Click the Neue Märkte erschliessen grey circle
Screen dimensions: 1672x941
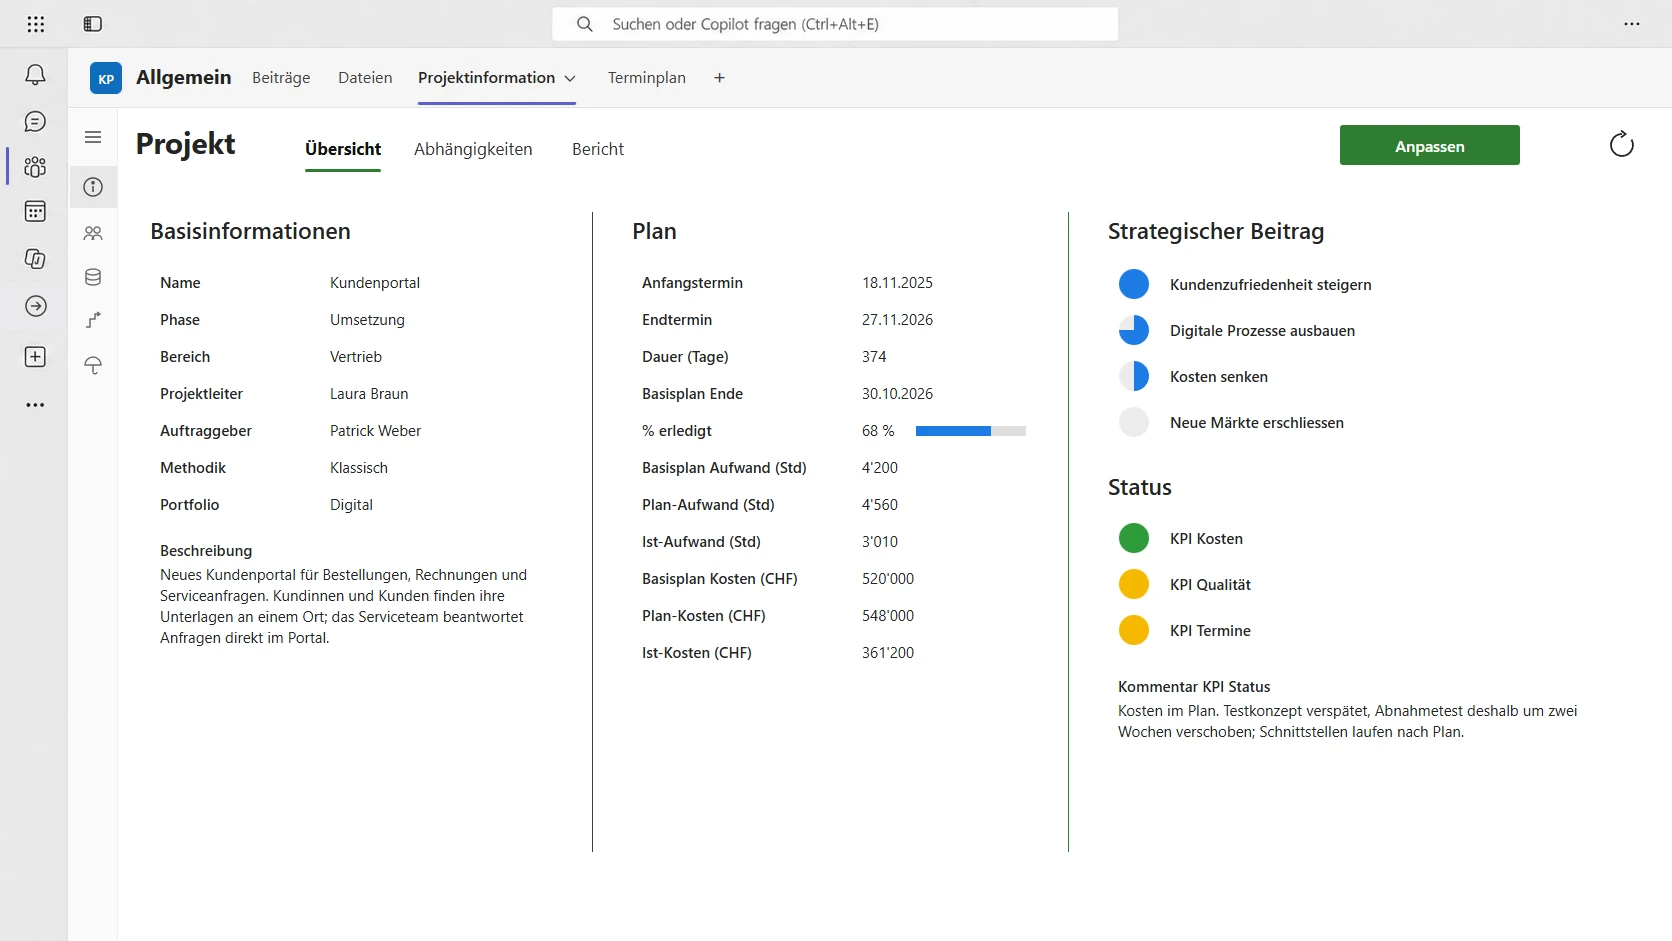click(1134, 422)
